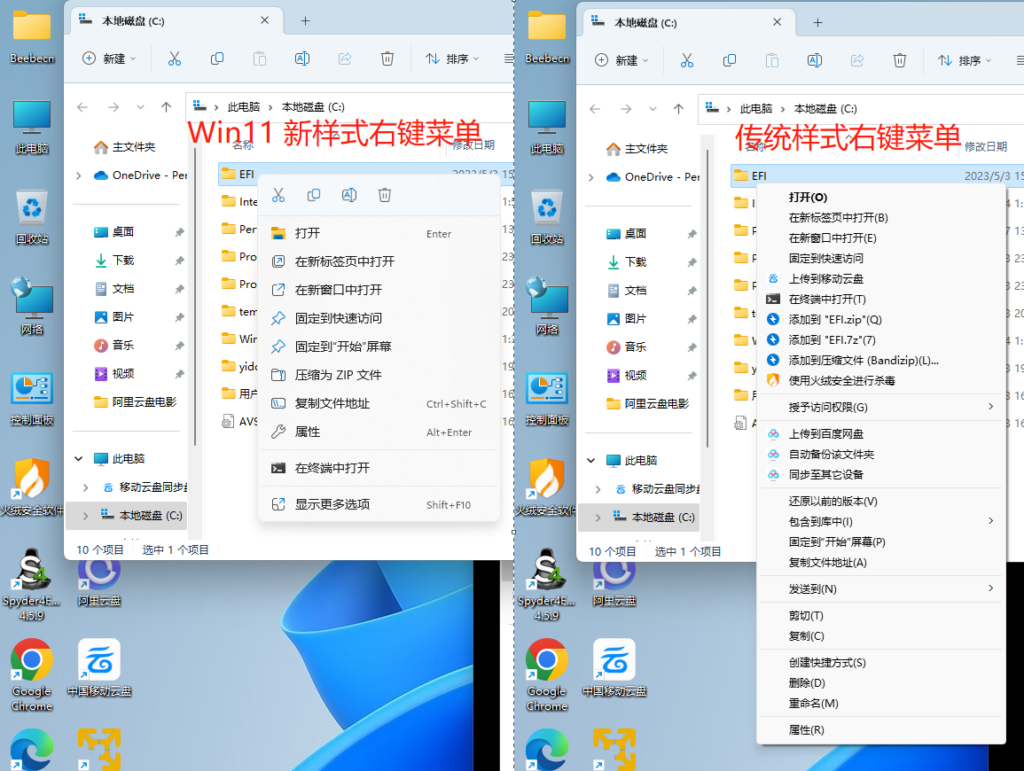Image resolution: width=1024 pixels, height=771 pixels.
Task: Choose 发送到(N) in classic menu
Action: 880,589
